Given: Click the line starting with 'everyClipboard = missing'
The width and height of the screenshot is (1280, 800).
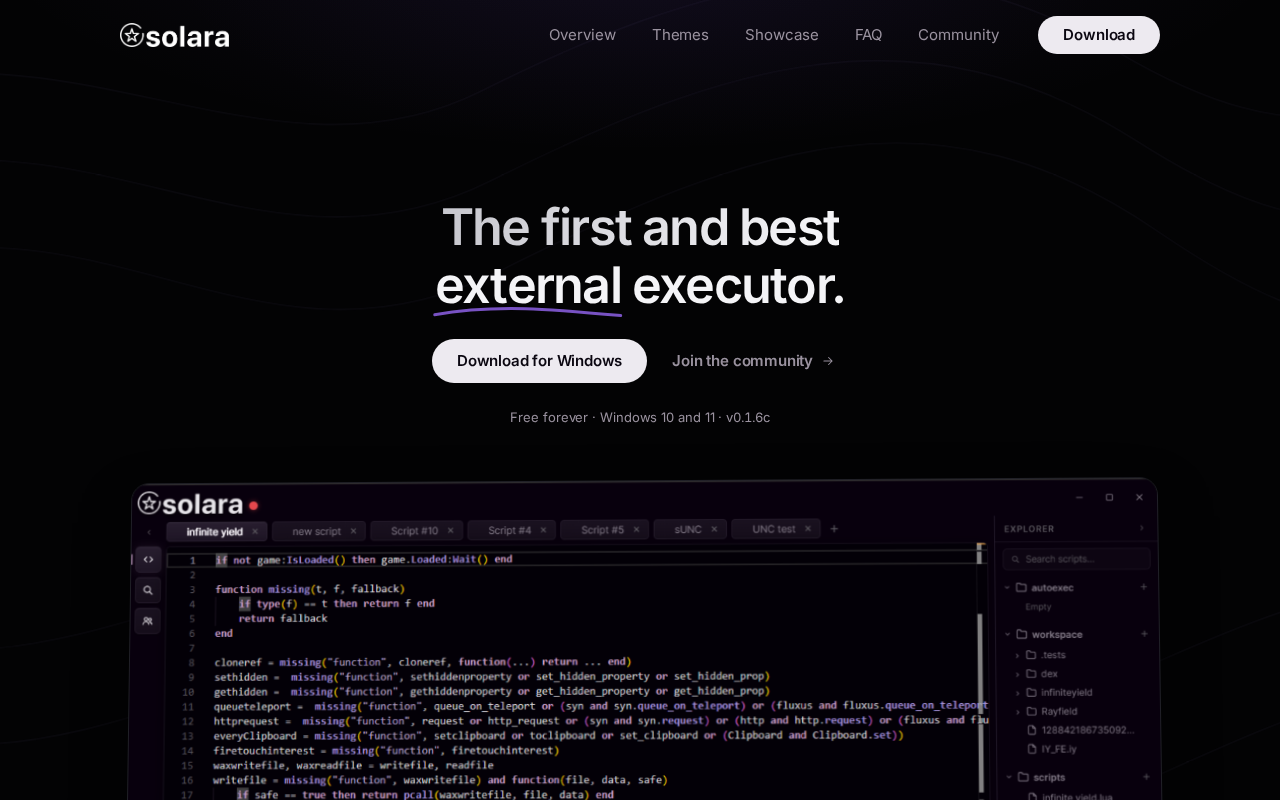Looking at the screenshot, I should [558, 735].
